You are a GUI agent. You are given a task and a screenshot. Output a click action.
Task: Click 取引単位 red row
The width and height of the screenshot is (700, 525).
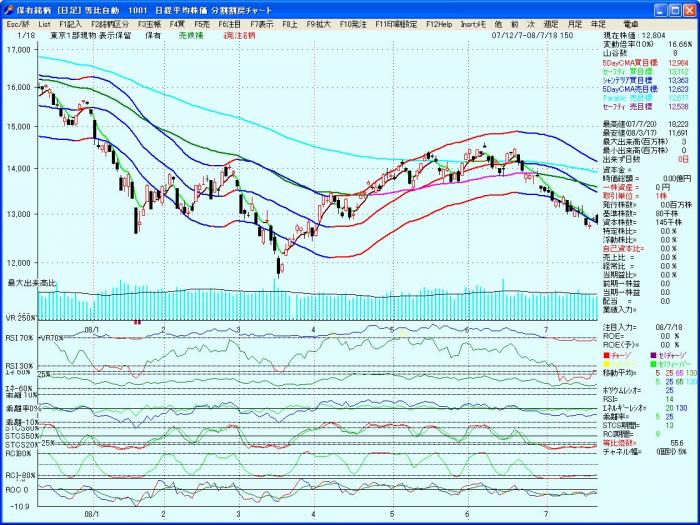point(634,196)
